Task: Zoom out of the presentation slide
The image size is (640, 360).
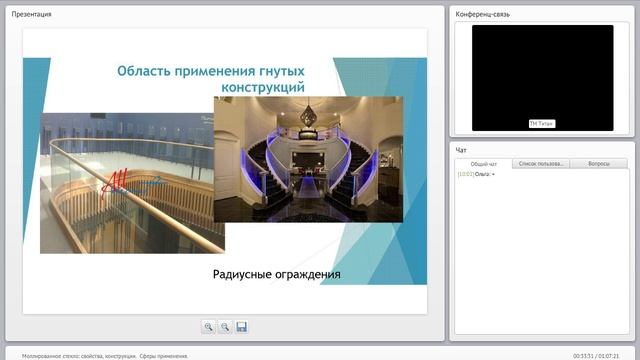Action: click(x=225, y=327)
